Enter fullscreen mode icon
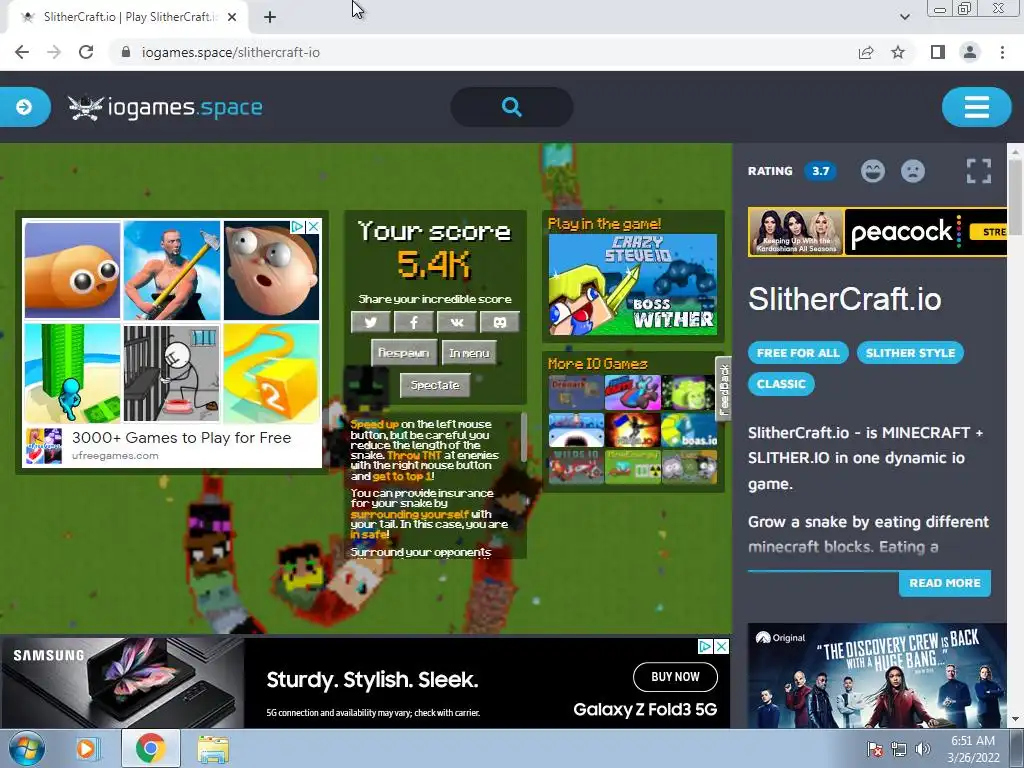 978,171
